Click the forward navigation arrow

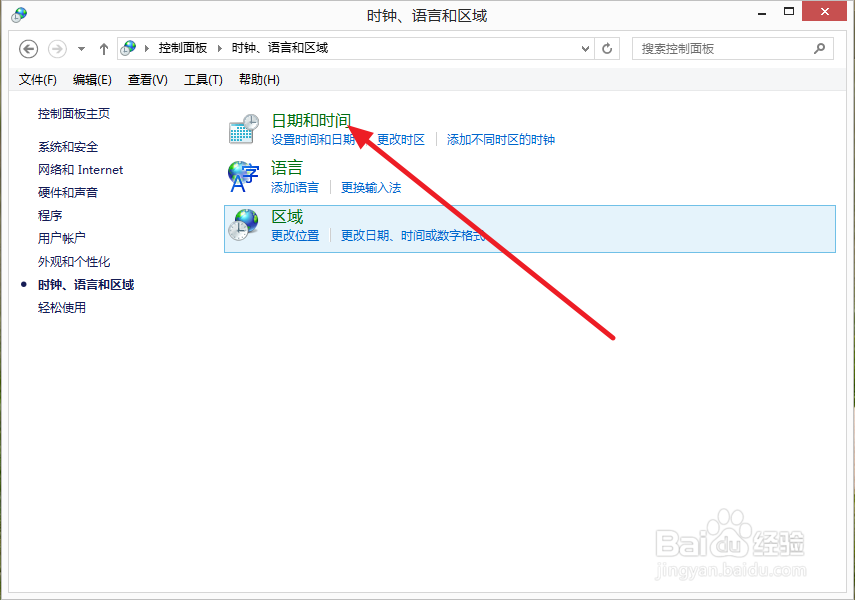(x=58, y=48)
